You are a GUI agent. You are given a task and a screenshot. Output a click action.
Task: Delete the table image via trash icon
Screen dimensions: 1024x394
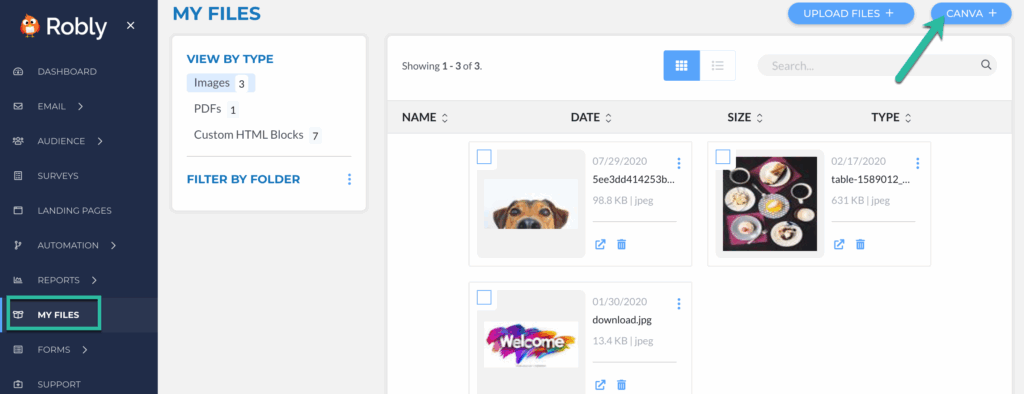[x=861, y=244]
